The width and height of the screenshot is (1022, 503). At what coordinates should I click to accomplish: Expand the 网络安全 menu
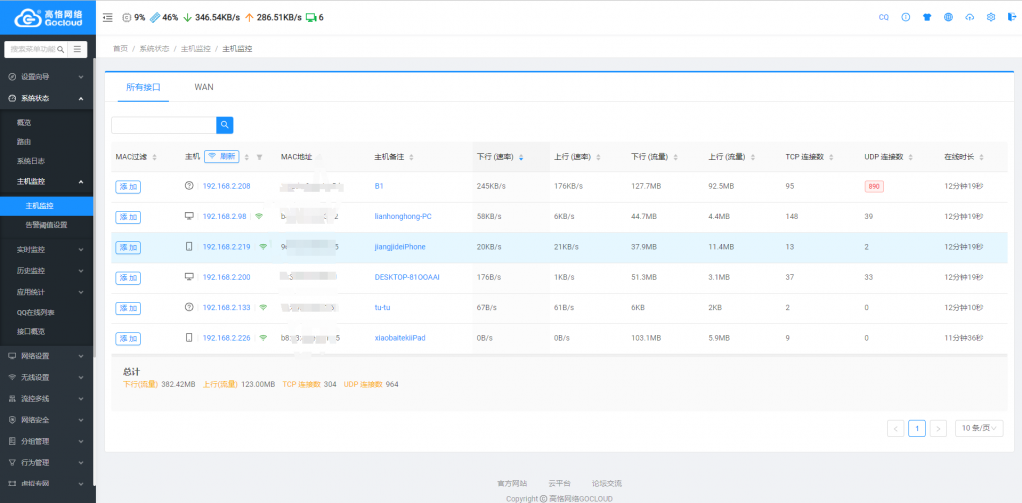(x=47, y=420)
